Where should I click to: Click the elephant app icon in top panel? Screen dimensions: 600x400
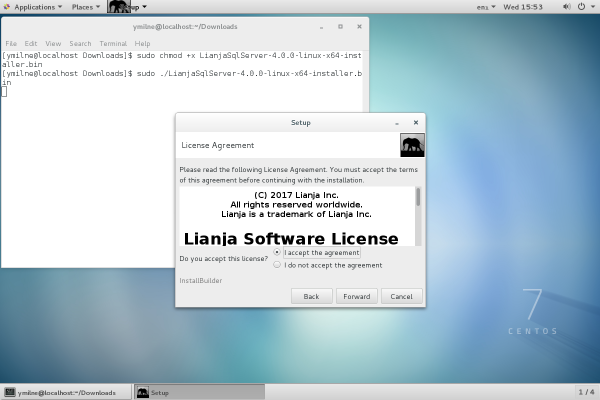pos(118,7)
